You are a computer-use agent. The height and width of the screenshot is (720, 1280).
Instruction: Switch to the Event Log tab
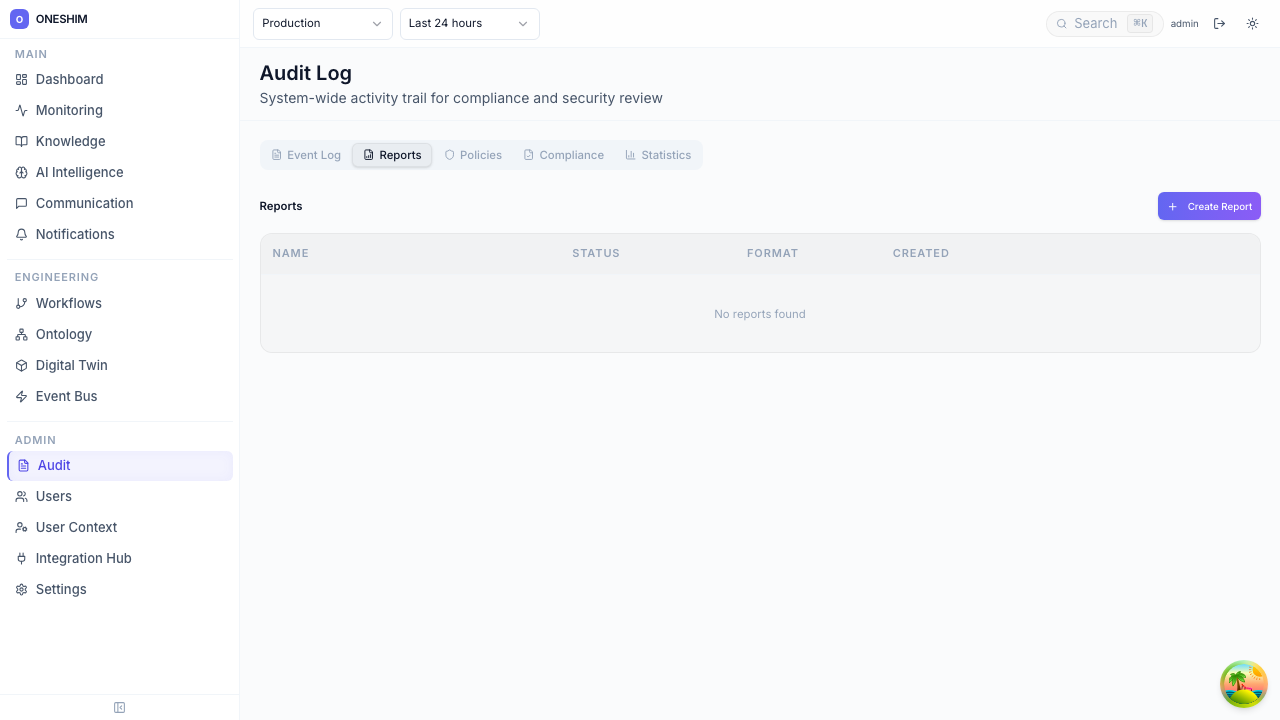(306, 155)
